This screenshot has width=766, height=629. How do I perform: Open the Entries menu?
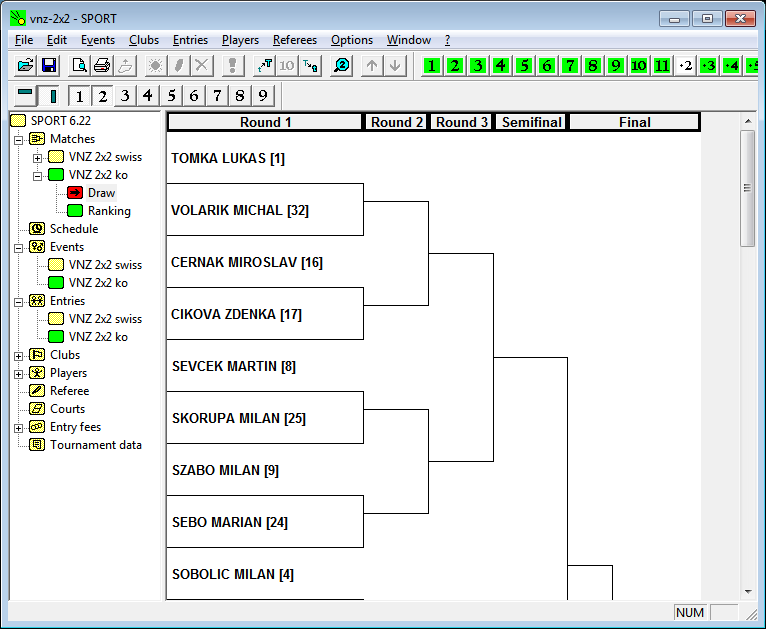[190, 40]
